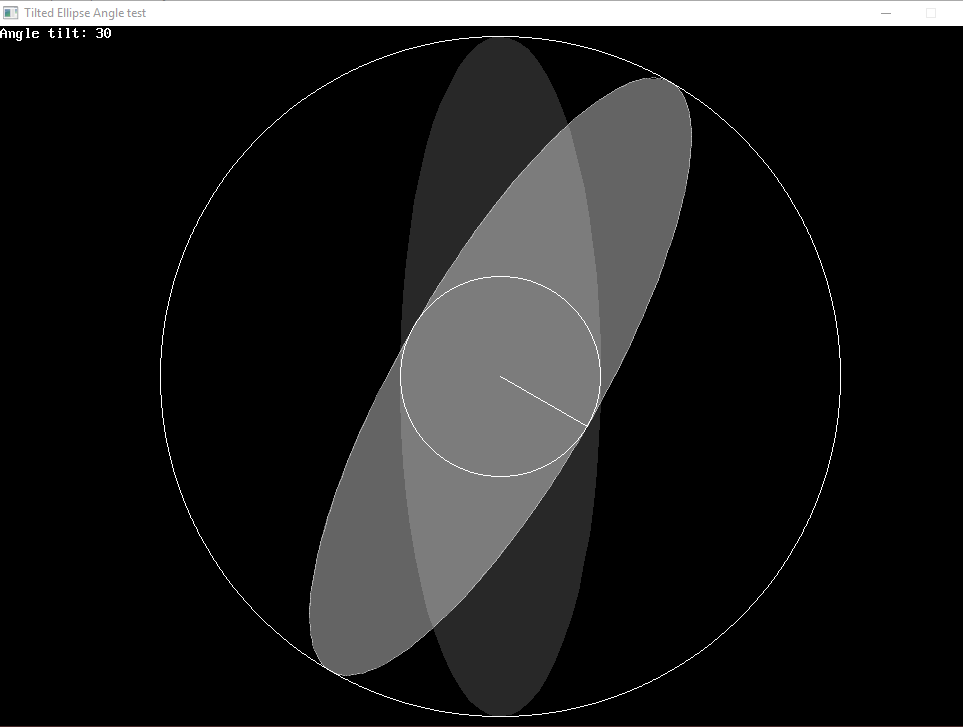Maximize the Tilted Ellipse Angle test window
This screenshot has height=727, width=963.
point(930,13)
